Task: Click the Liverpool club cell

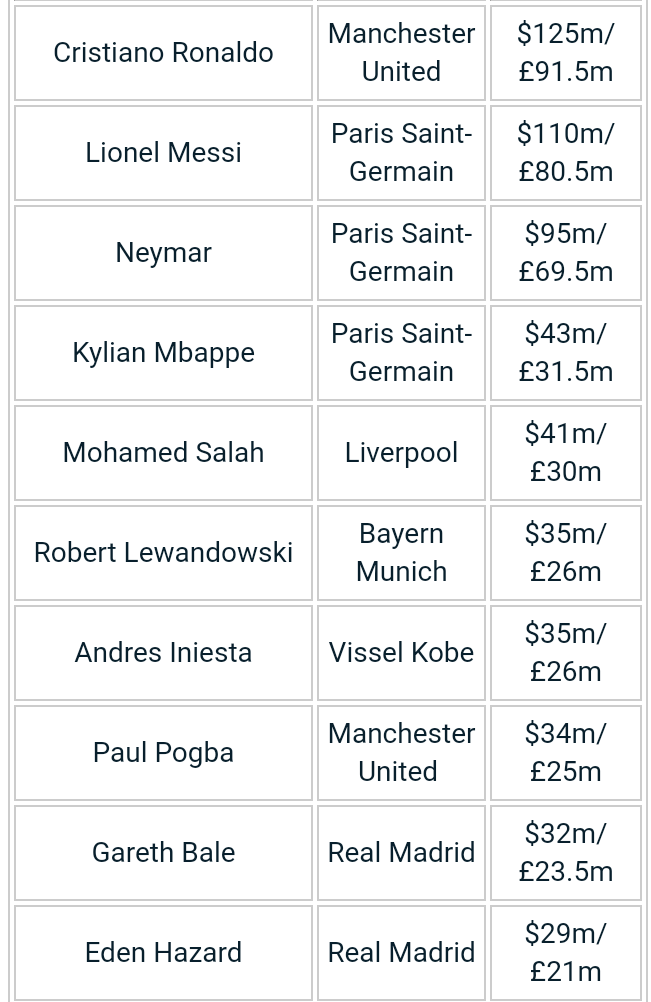Action: pos(401,452)
